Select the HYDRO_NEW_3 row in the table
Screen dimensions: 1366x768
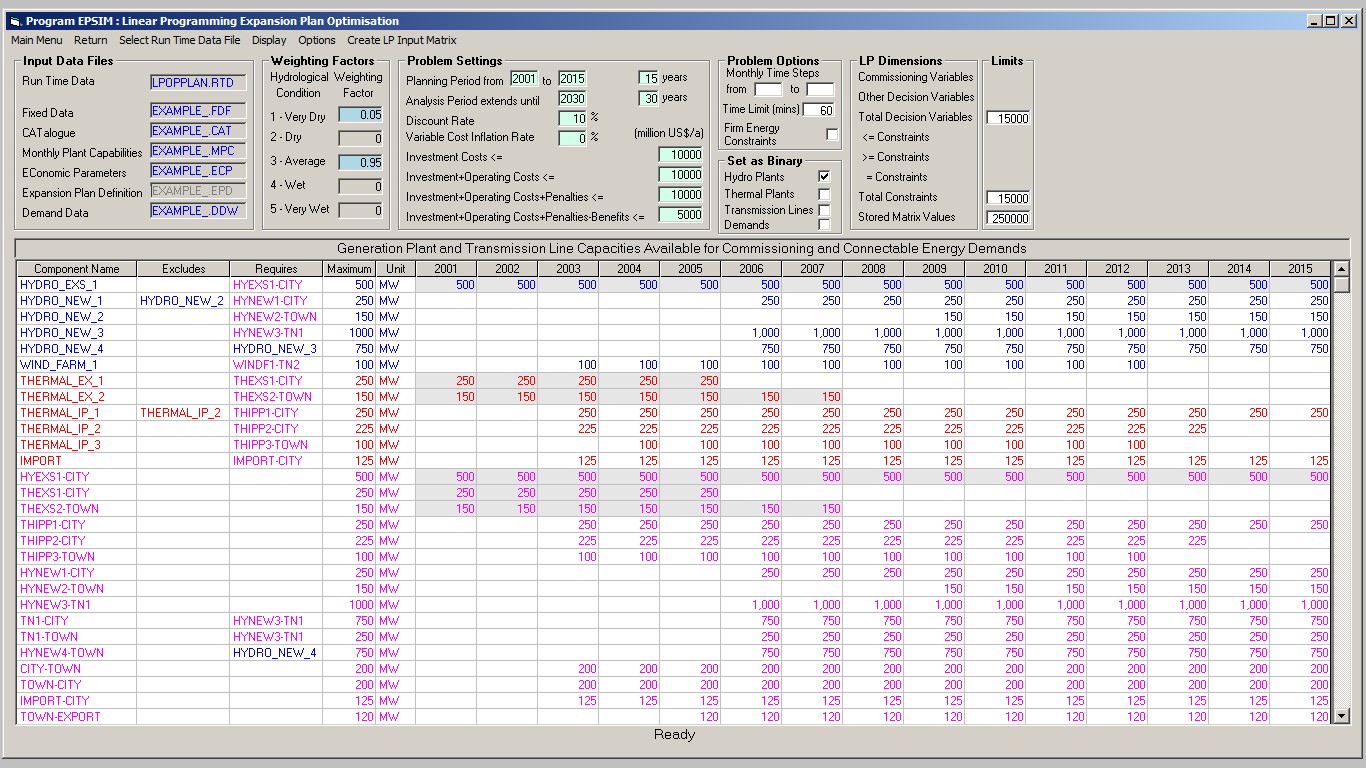[675, 333]
